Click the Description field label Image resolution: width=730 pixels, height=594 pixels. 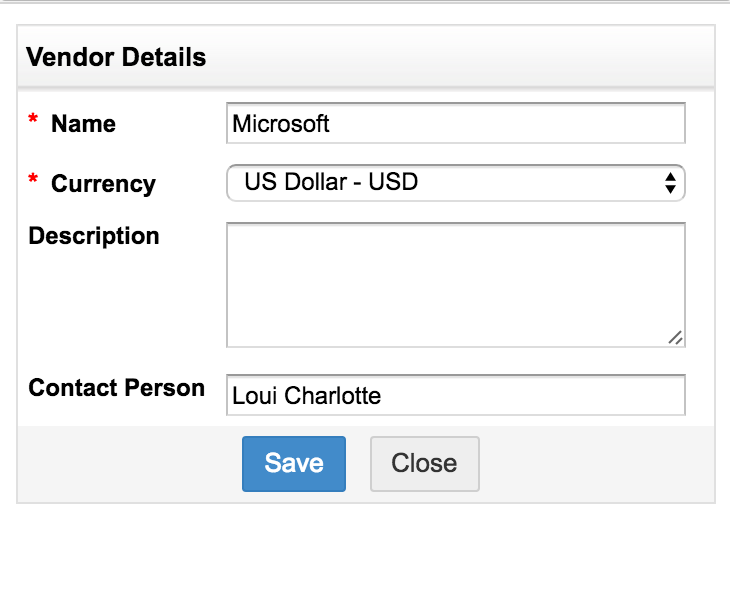(94, 236)
